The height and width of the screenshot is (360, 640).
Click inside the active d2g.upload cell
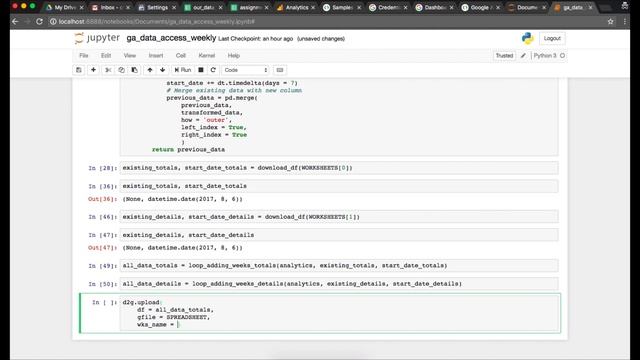339,313
